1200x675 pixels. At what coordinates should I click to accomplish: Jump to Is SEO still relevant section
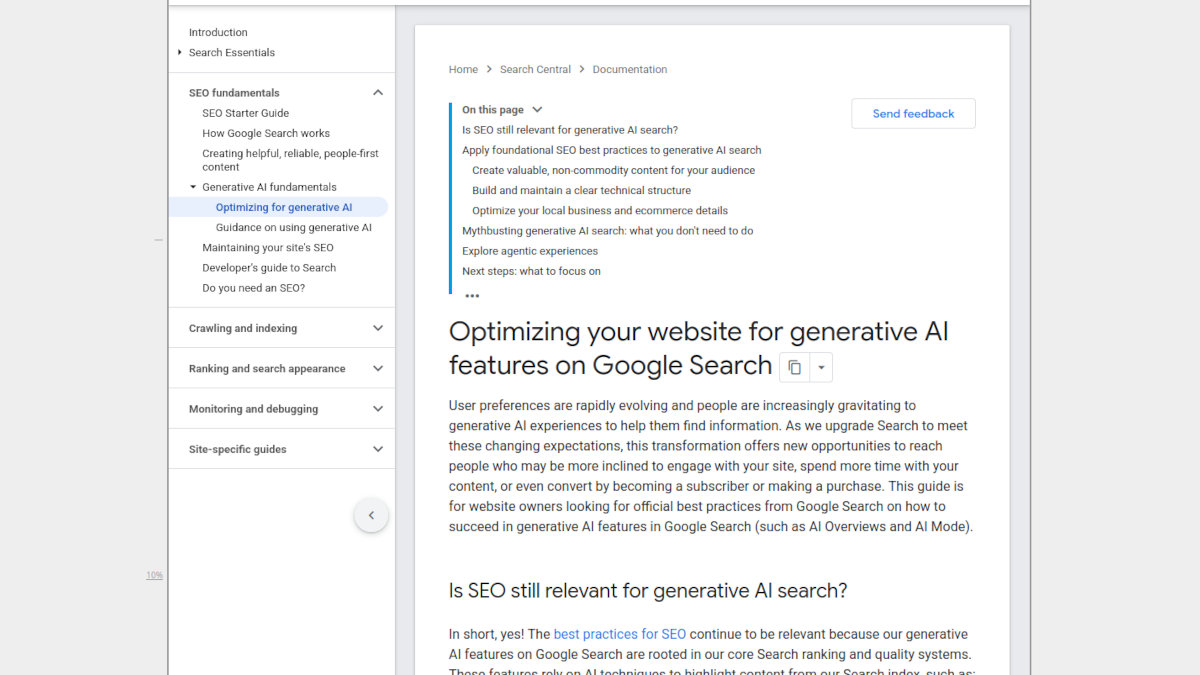click(570, 130)
